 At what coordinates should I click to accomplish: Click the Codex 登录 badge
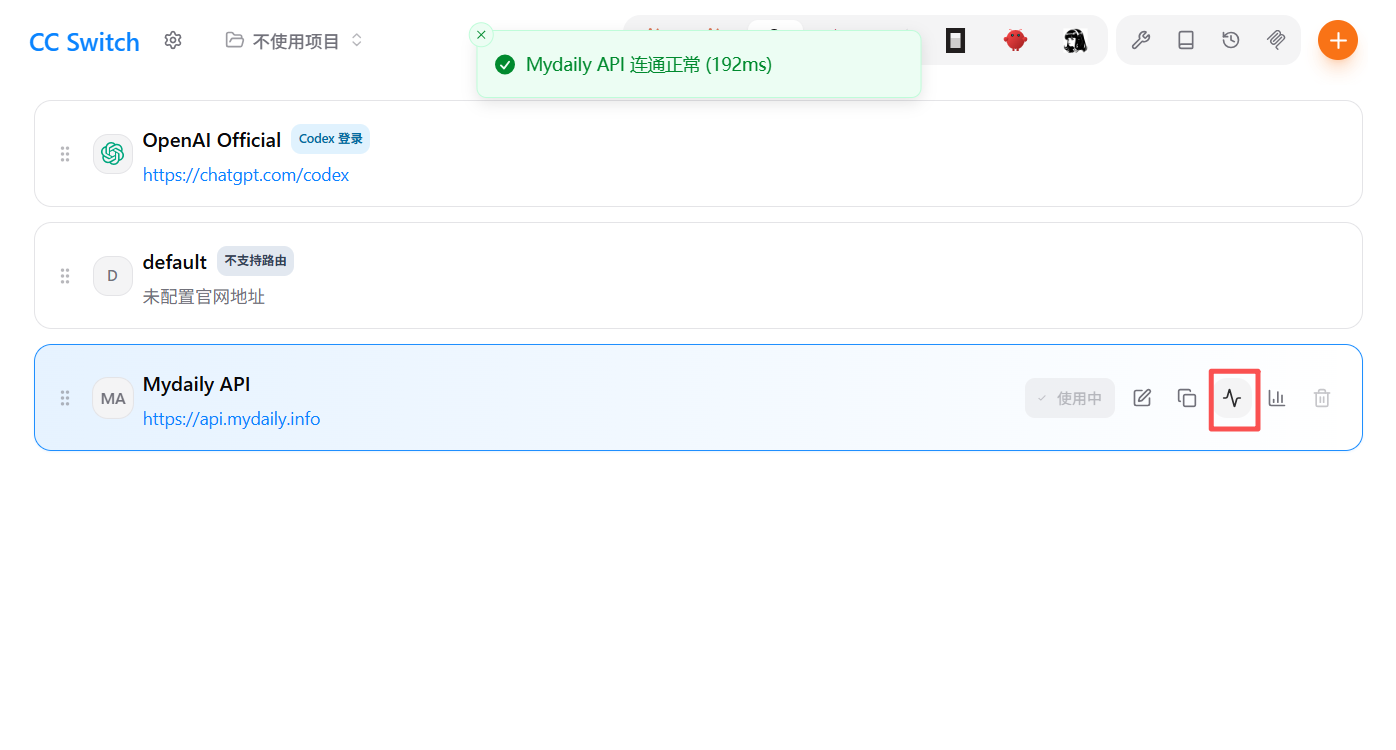(331, 139)
